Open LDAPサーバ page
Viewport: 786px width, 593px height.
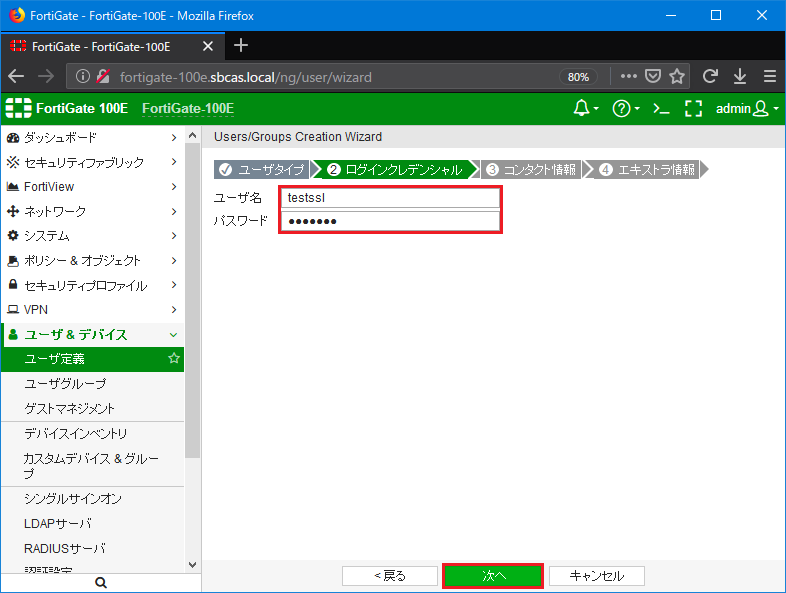pyautogui.click(x=92, y=523)
